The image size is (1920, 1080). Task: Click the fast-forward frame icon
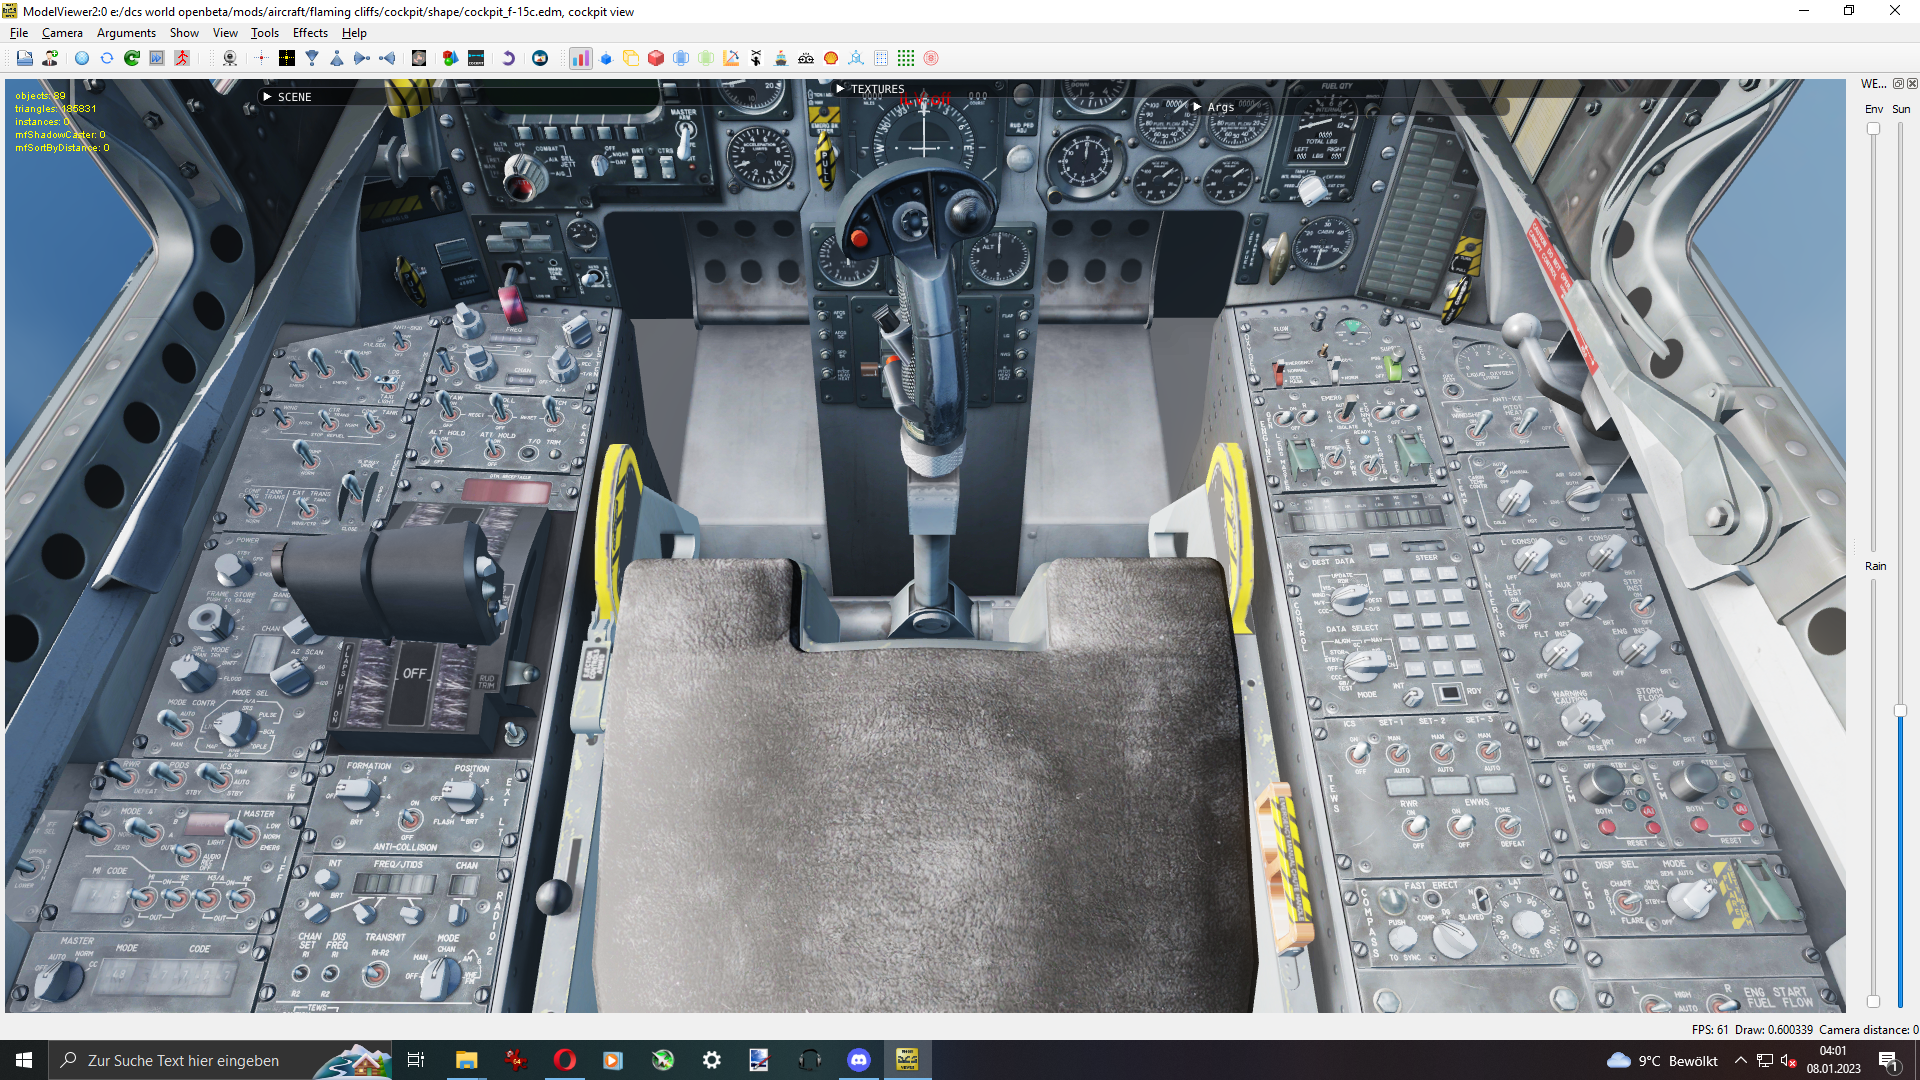tap(157, 58)
